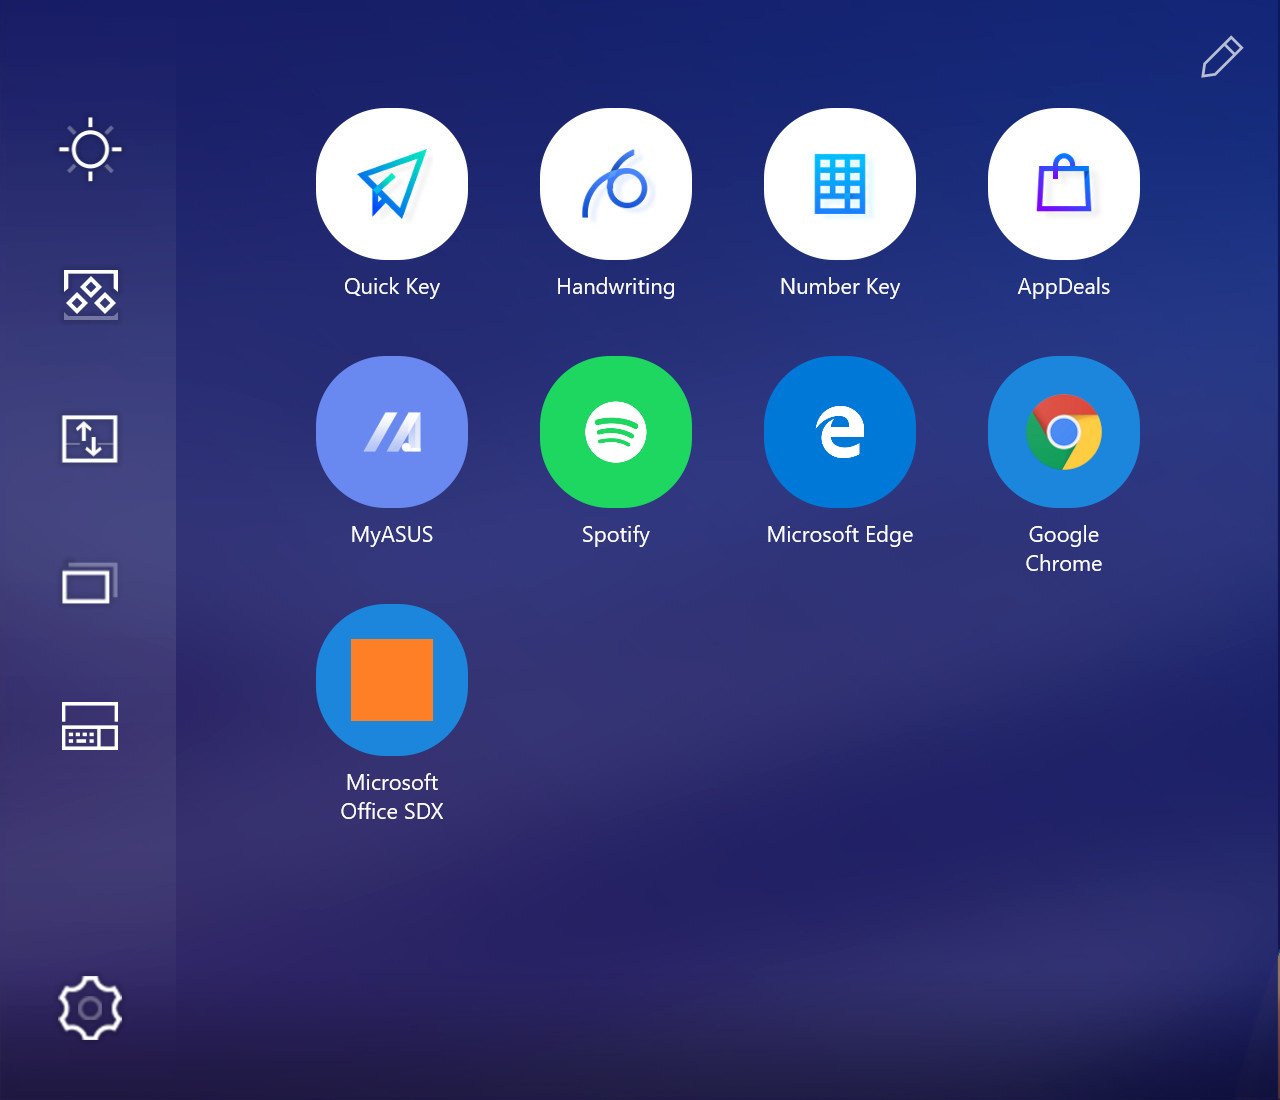The height and width of the screenshot is (1100, 1280).
Task: Launch the Handwriting app icon
Action: [x=616, y=184]
